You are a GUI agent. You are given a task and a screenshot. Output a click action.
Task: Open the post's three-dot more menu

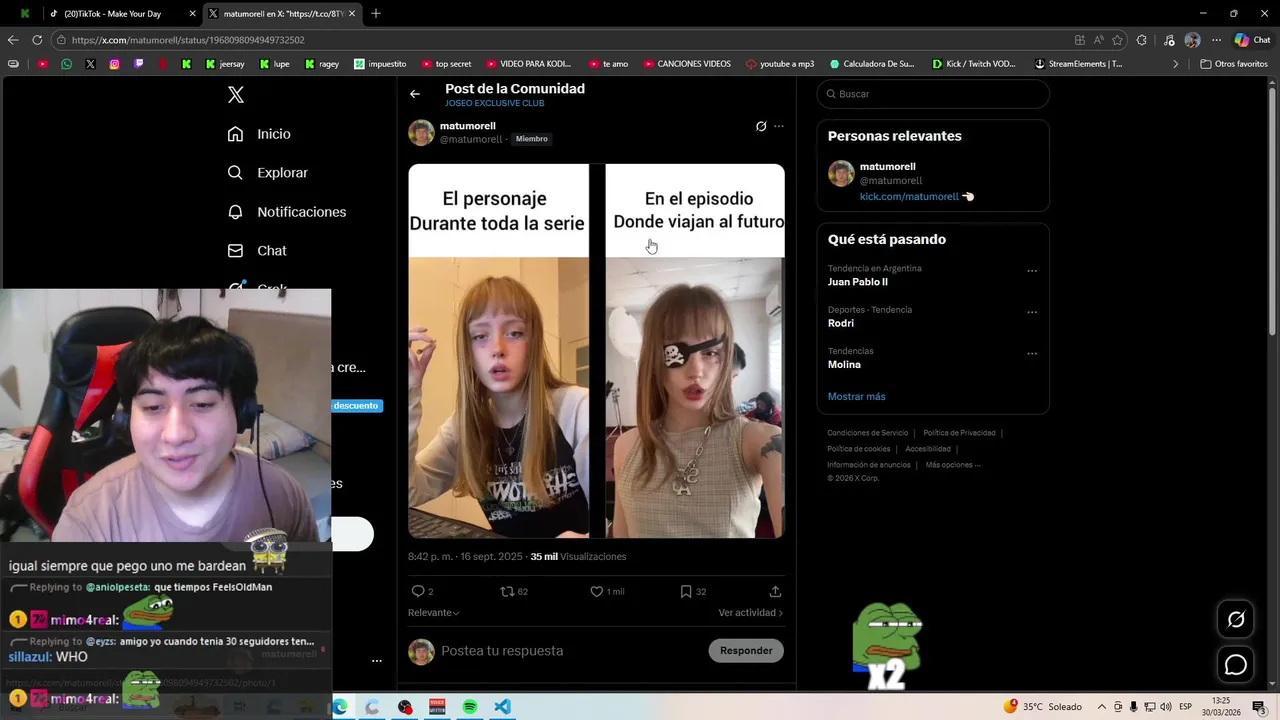coord(779,126)
